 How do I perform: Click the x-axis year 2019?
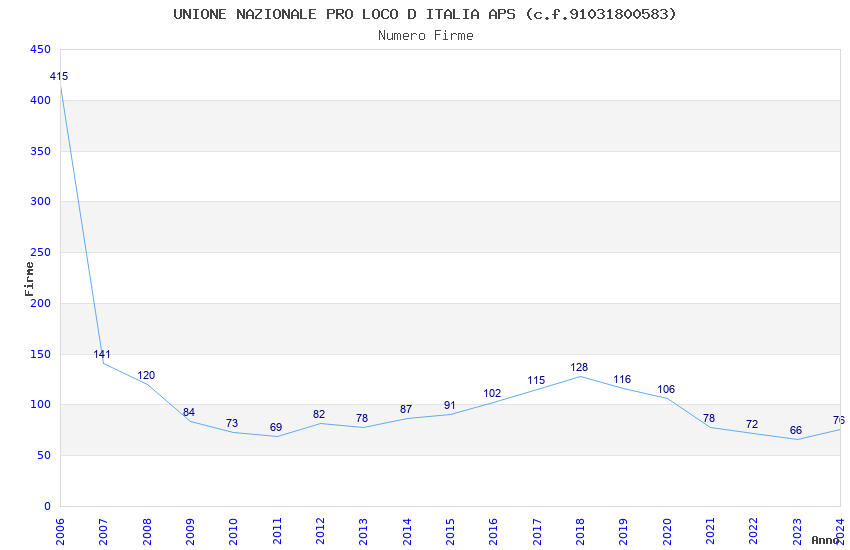click(x=624, y=532)
